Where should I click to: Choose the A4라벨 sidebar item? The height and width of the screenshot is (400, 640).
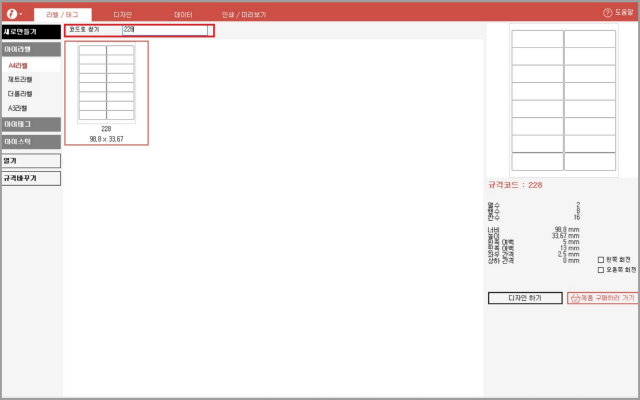point(31,65)
